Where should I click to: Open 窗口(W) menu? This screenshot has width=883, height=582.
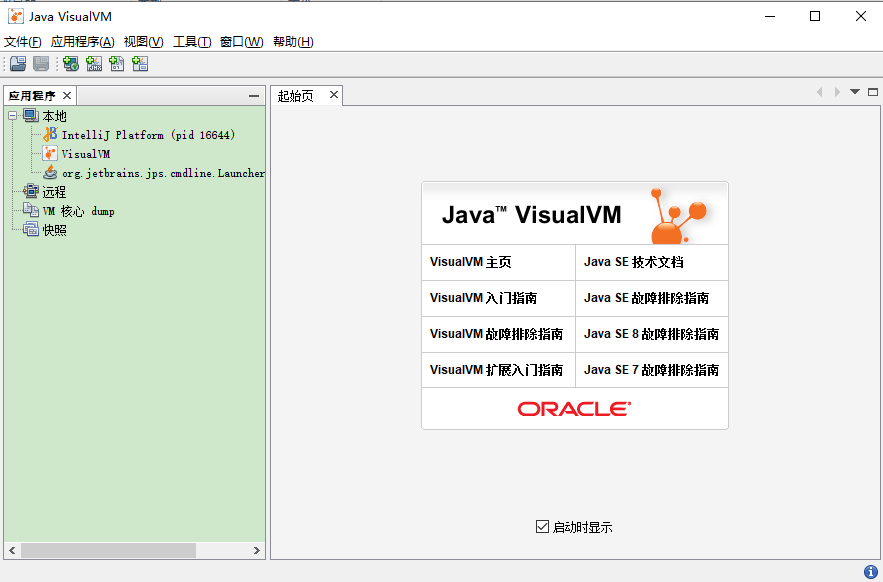click(x=242, y=42)
